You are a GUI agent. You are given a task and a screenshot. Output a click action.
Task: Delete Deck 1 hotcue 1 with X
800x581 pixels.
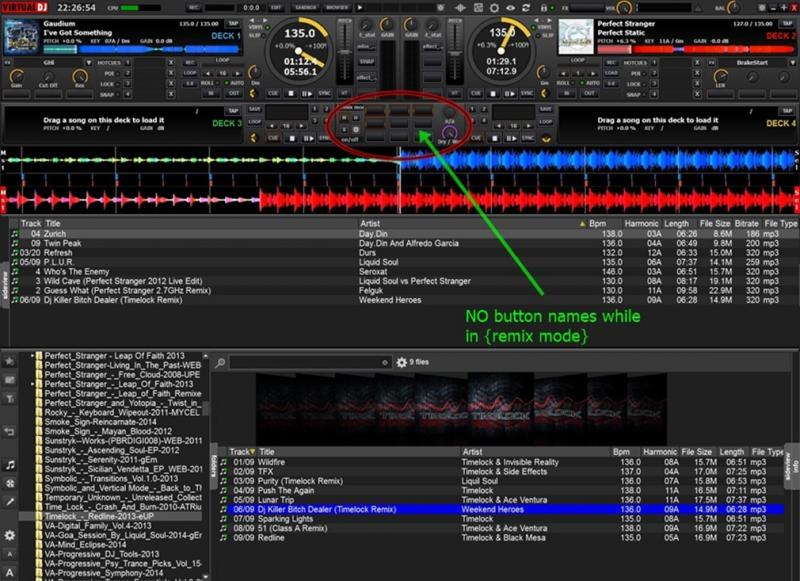pos(171,63)
